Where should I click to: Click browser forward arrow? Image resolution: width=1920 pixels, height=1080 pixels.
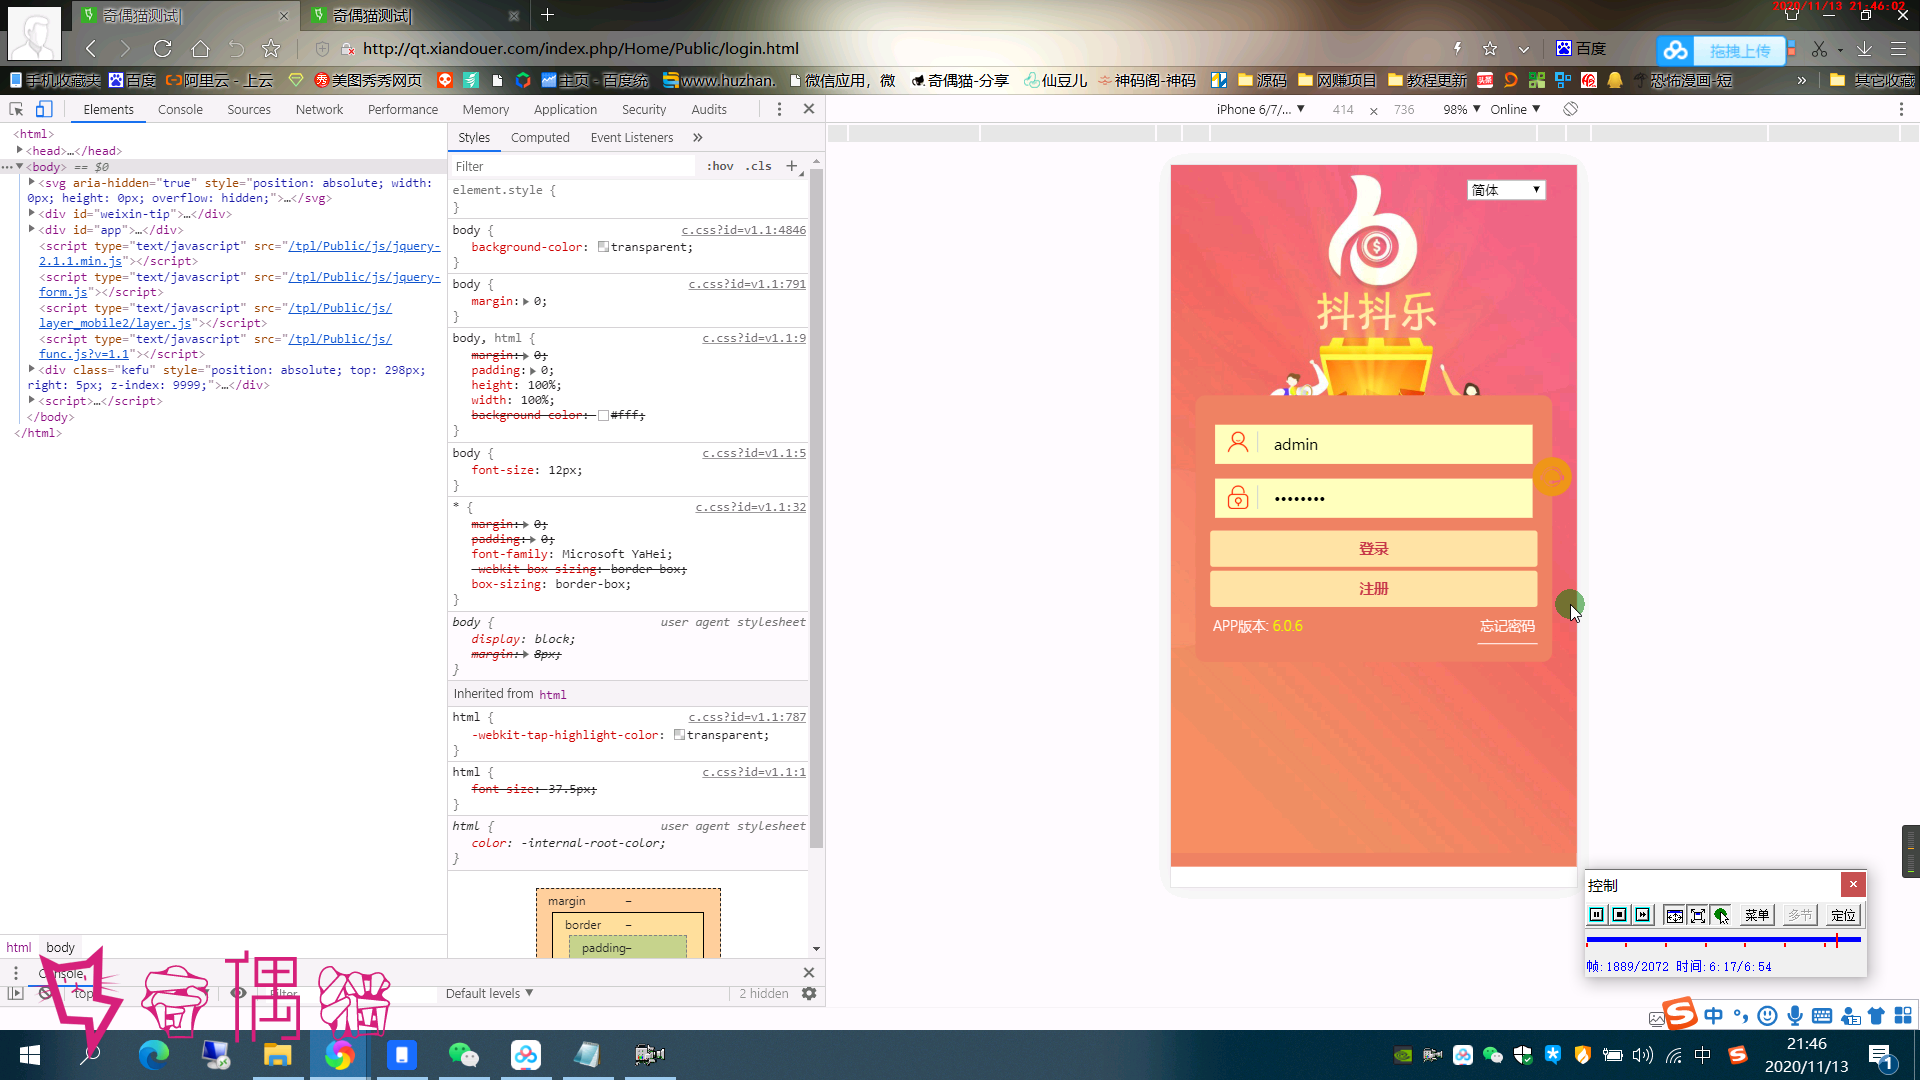point(125,48)
